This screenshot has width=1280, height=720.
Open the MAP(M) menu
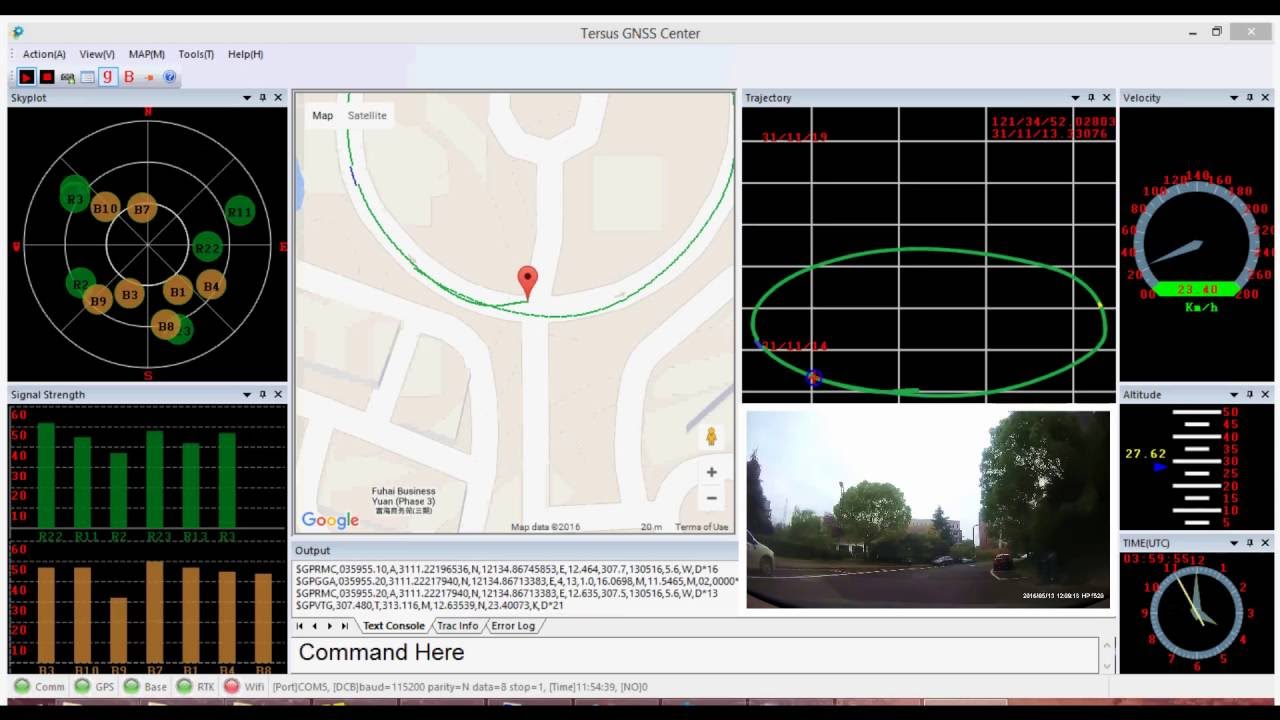pos(146,54)
